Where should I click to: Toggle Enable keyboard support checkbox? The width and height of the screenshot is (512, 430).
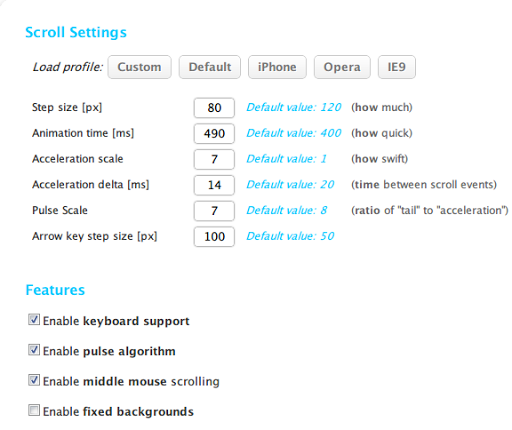34,320
